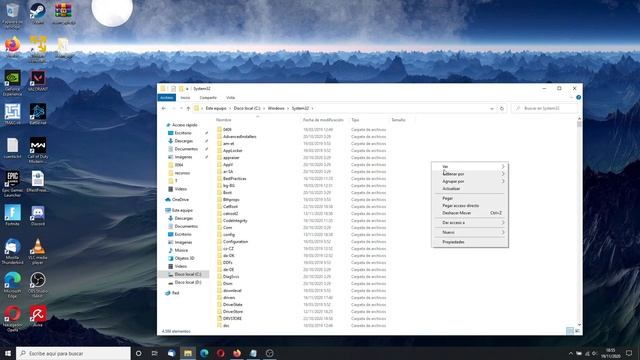Open the Vista ribbon tab

pyautogui.click(x=231, y=98)
